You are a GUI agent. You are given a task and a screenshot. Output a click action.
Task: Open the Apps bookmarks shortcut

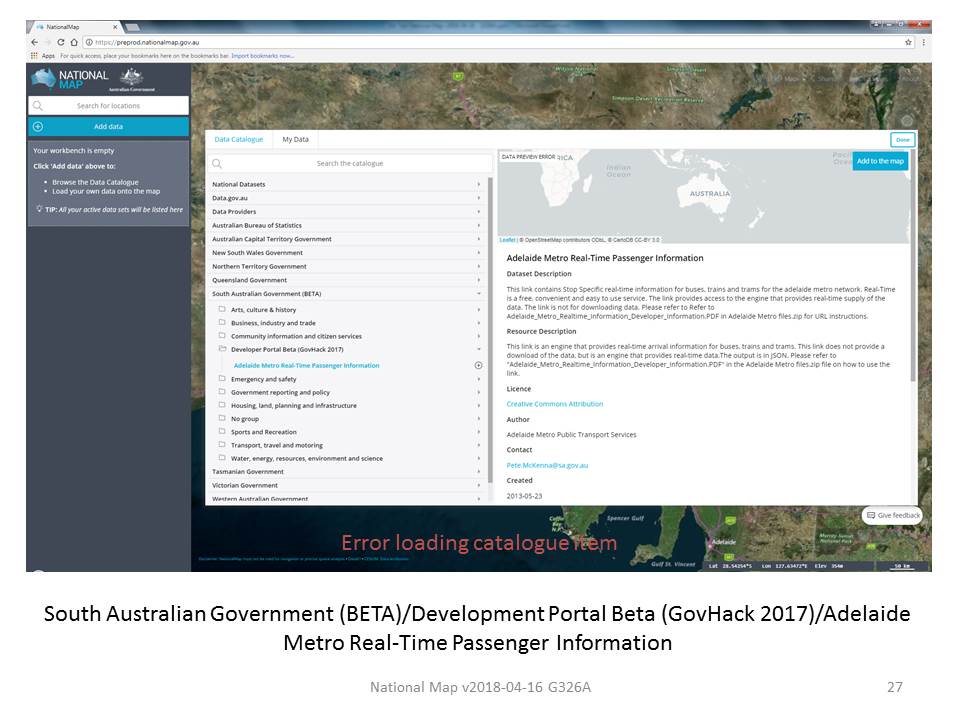click(43, 56)
